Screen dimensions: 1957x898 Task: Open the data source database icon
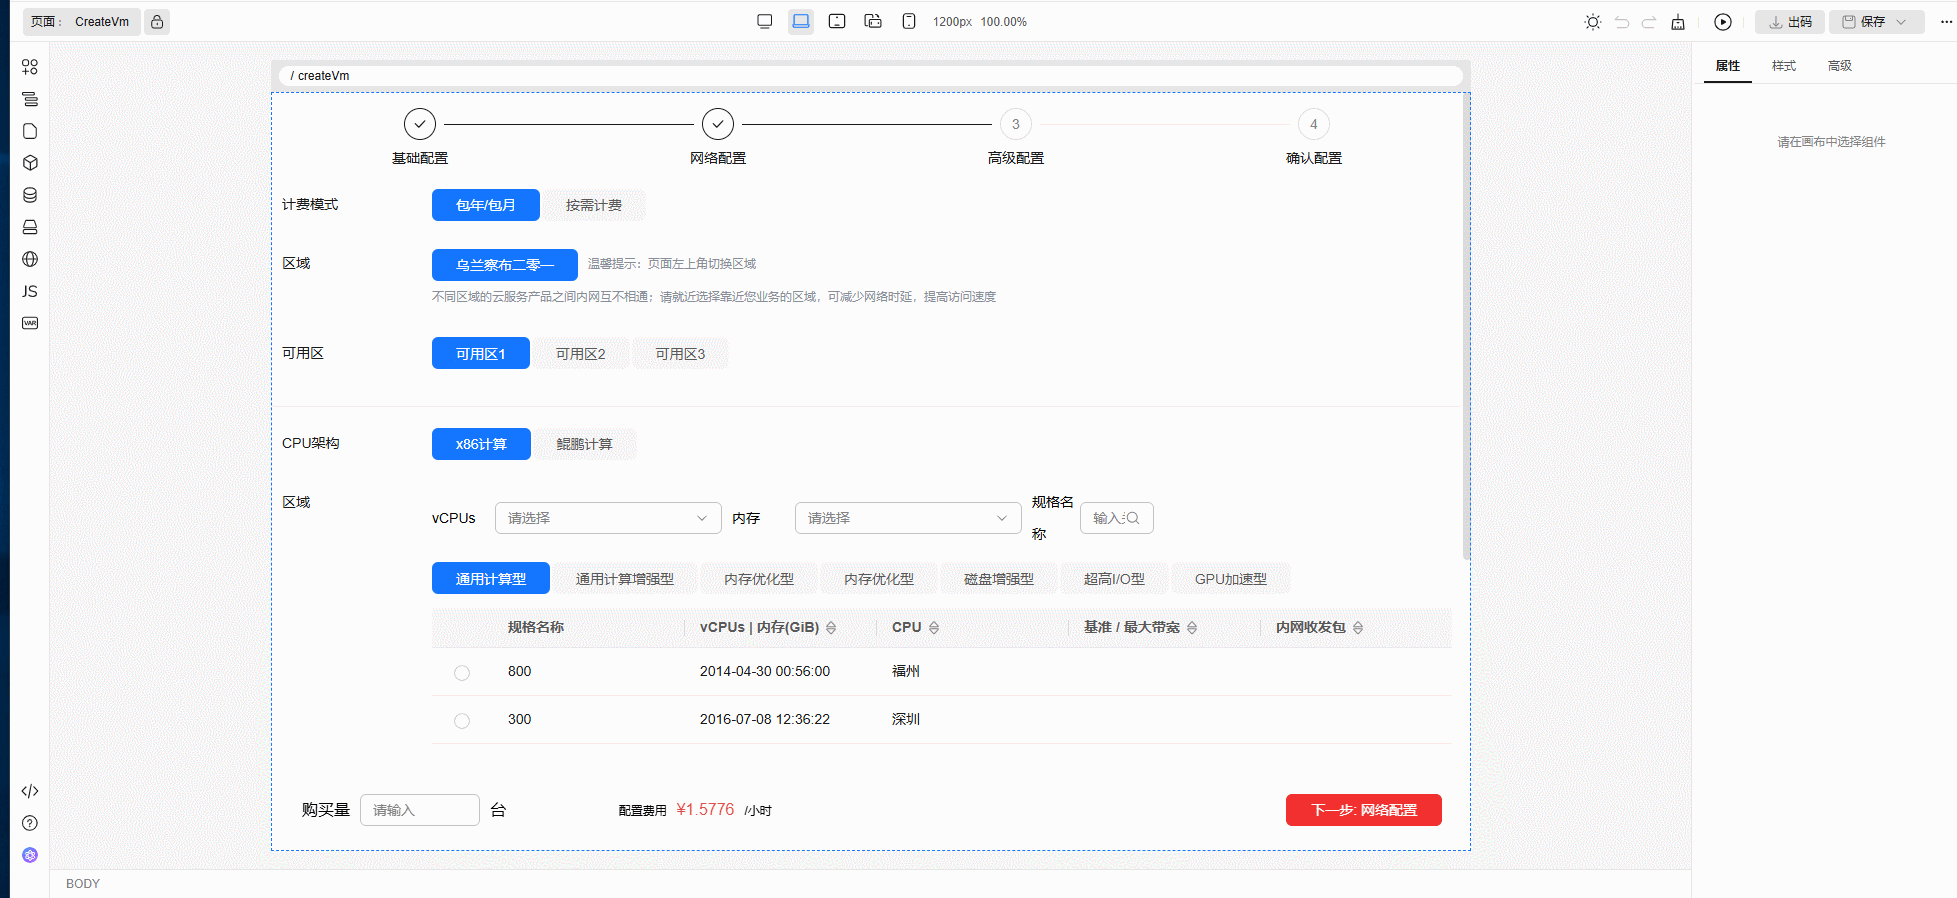pyautogui.click(x=30, y=195)
